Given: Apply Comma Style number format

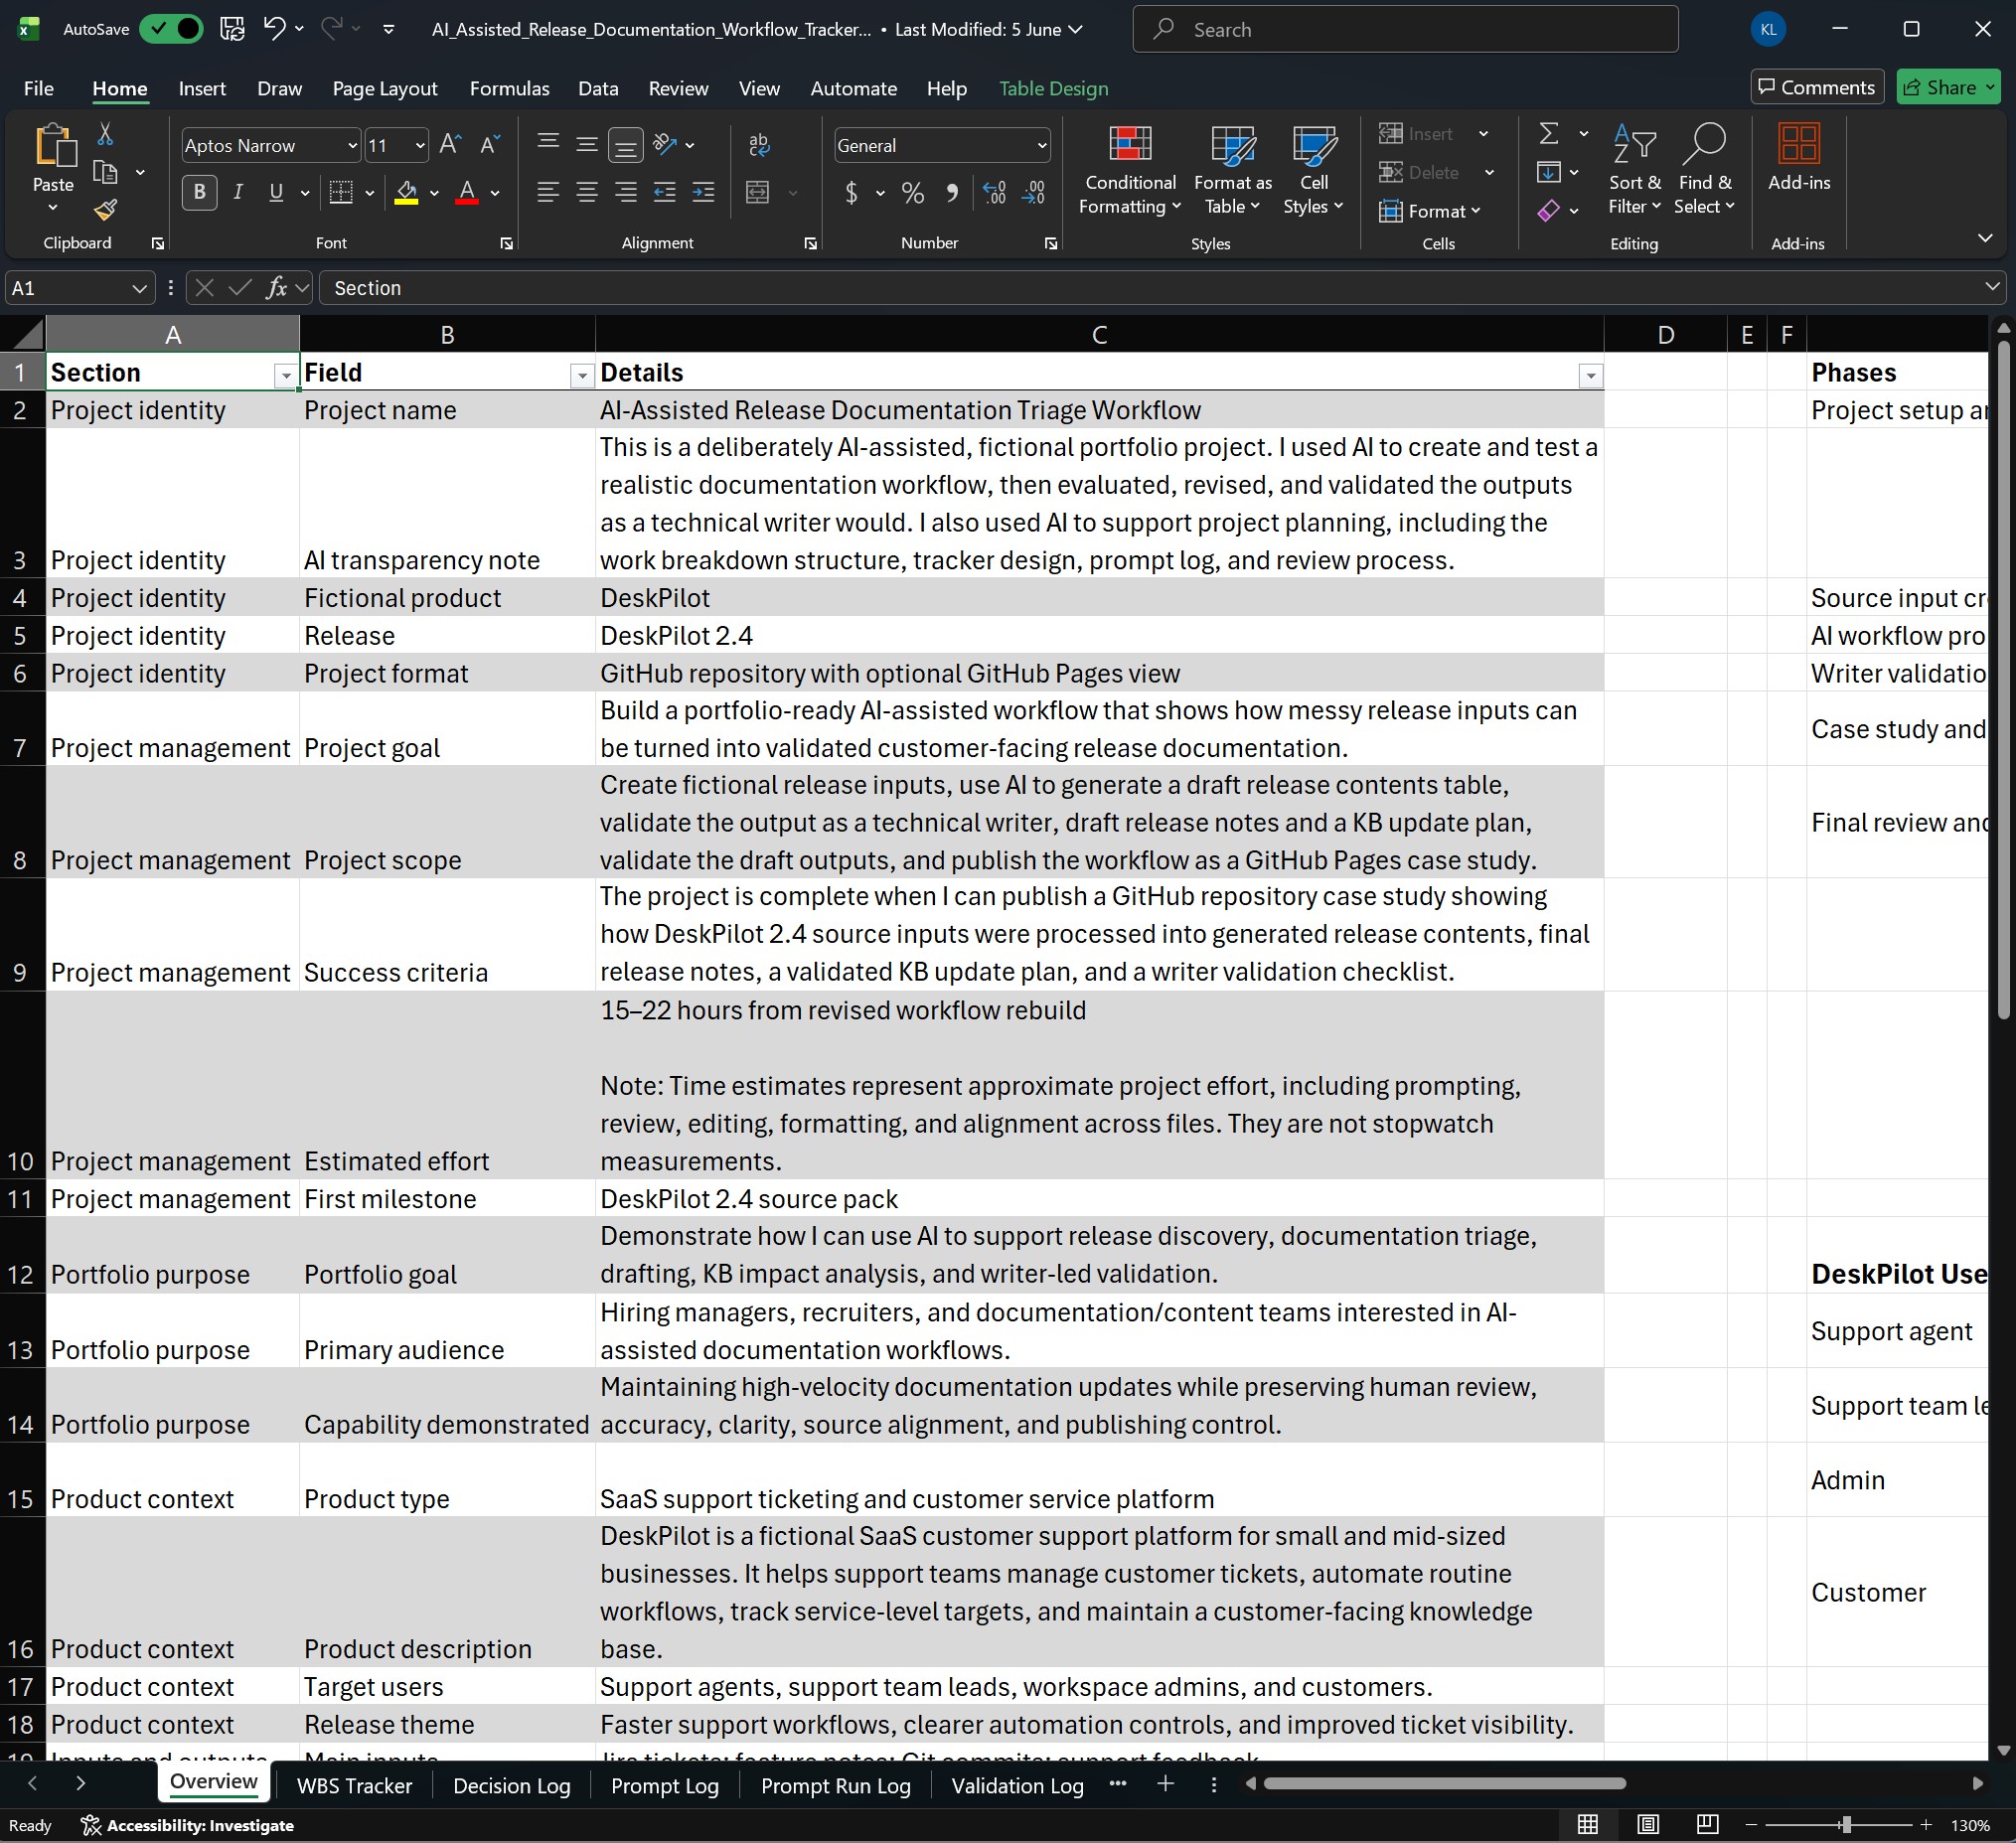Looking at the screenshot, I should click(952, 192).
